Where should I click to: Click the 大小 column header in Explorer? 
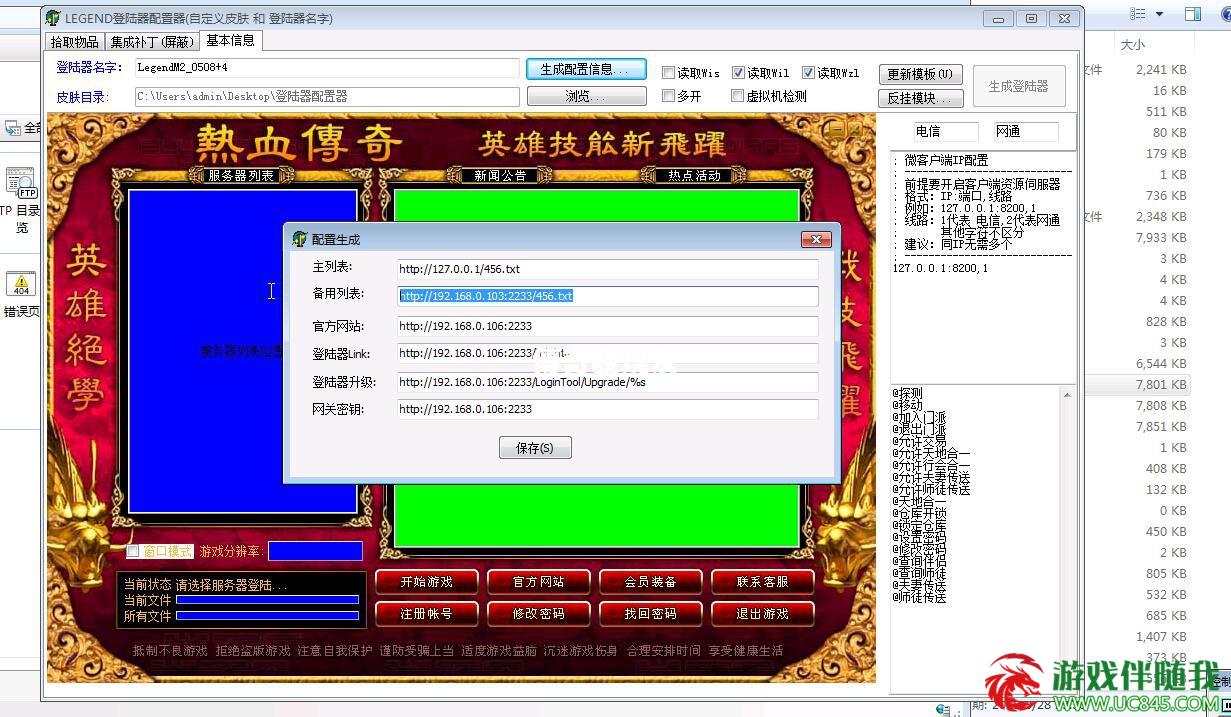[1133, 45]
